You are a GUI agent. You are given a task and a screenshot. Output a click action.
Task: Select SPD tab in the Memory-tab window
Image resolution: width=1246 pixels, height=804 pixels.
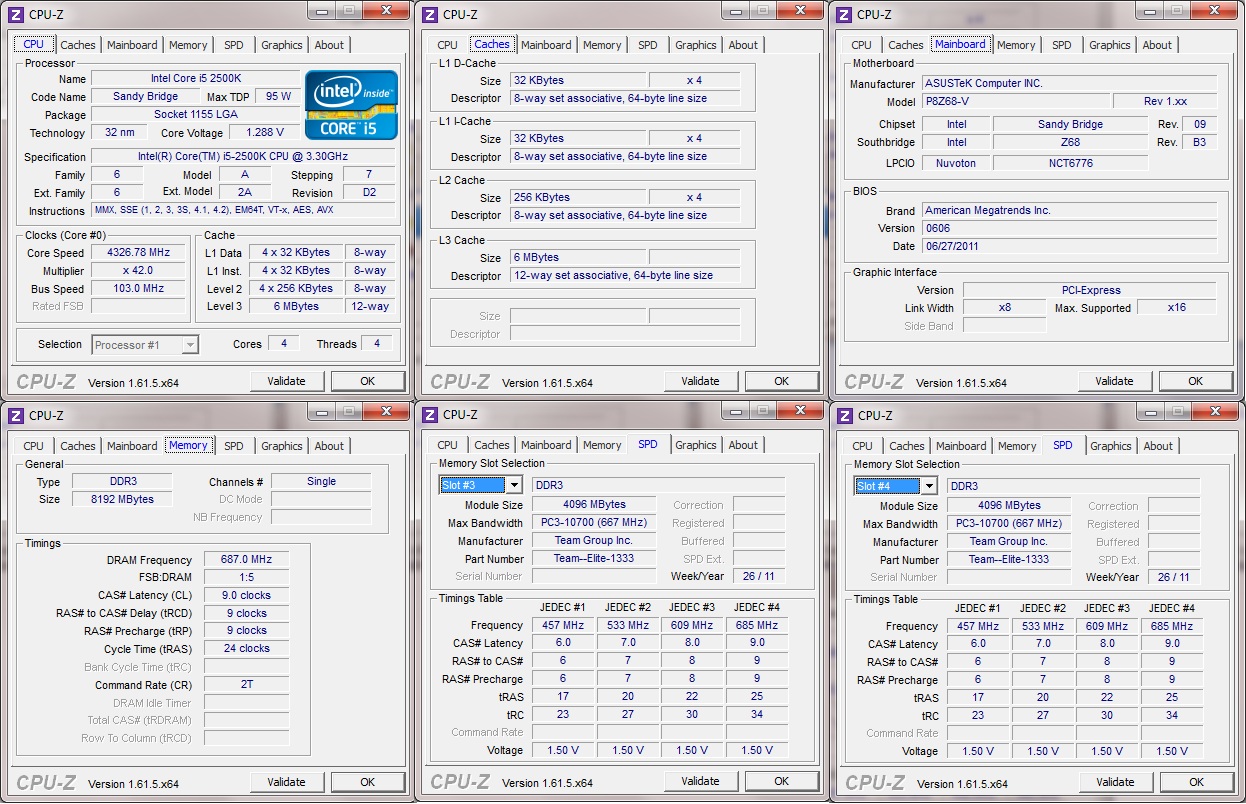[x=234, y=446]
